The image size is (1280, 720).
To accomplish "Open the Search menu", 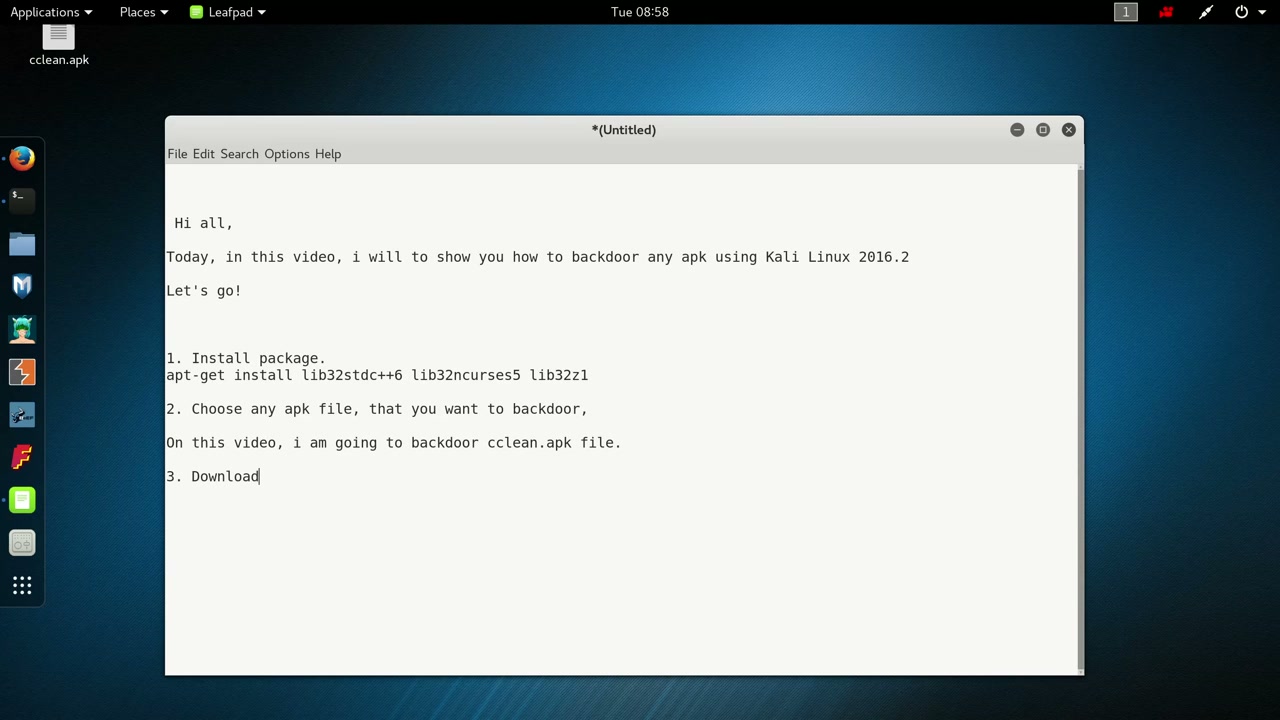I will (239, 154).
